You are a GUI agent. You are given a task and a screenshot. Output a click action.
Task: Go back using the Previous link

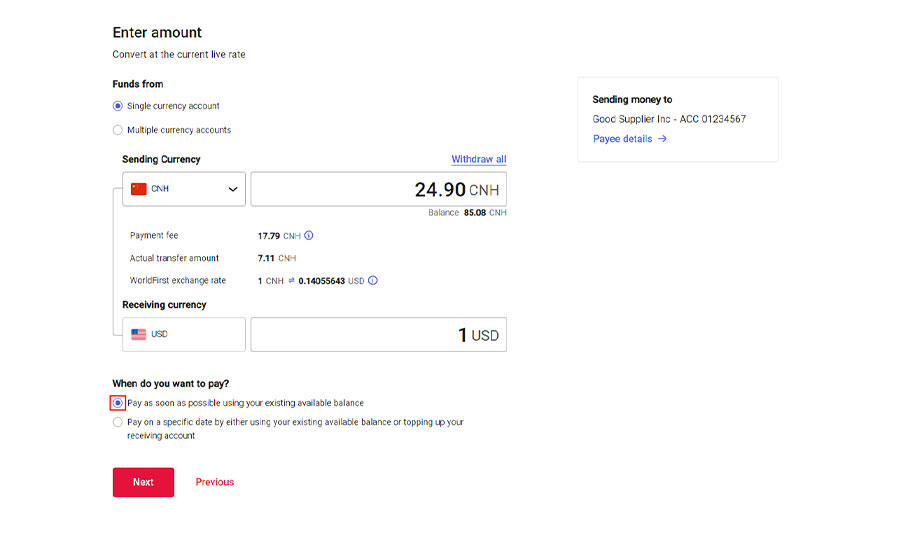click(214, 482)
